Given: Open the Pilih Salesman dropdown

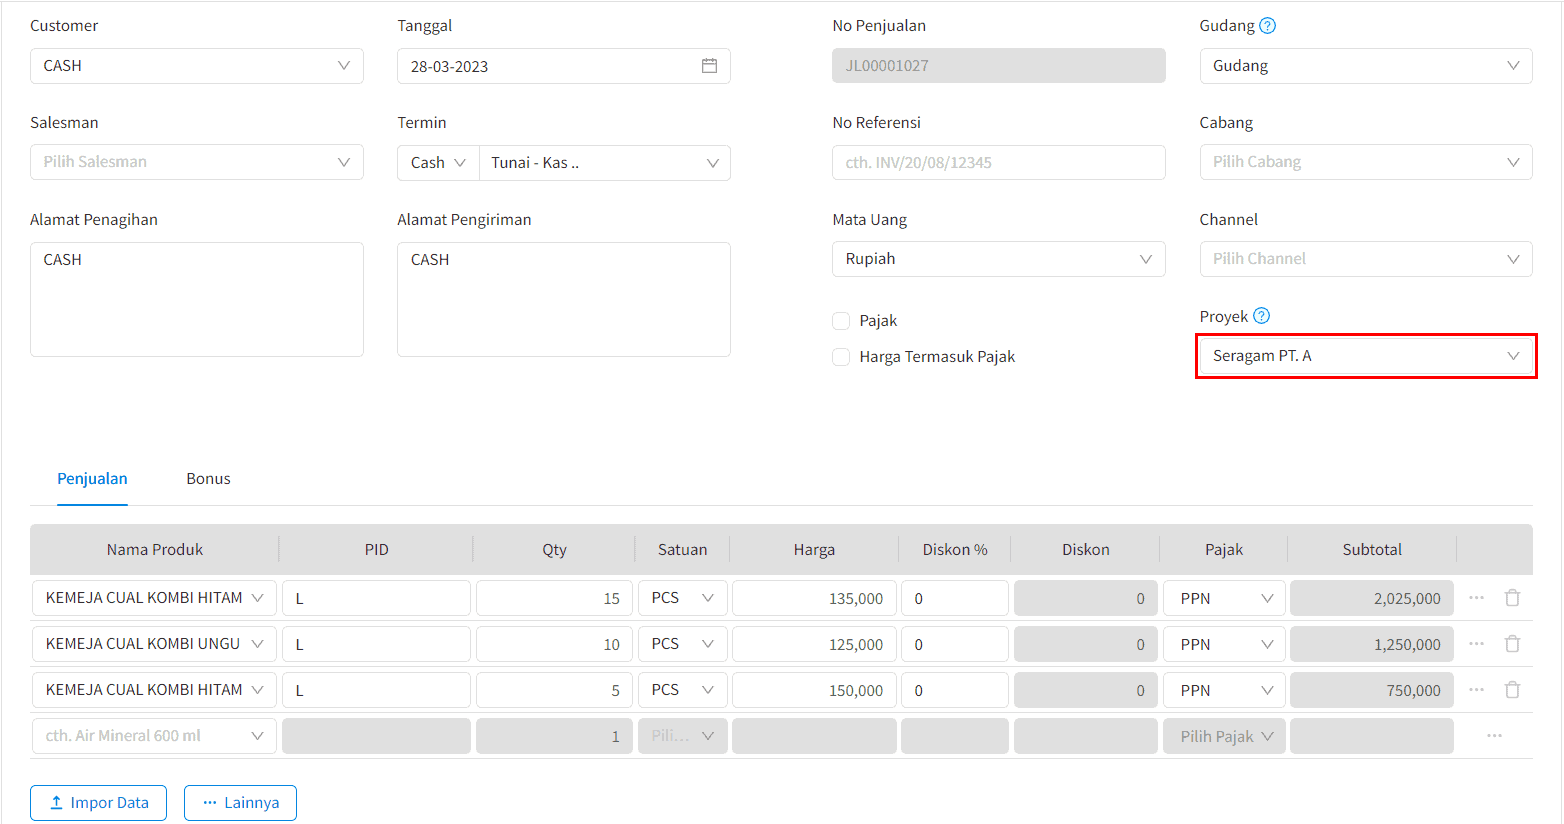Looking at the screenshot, I should coord(196,162).
